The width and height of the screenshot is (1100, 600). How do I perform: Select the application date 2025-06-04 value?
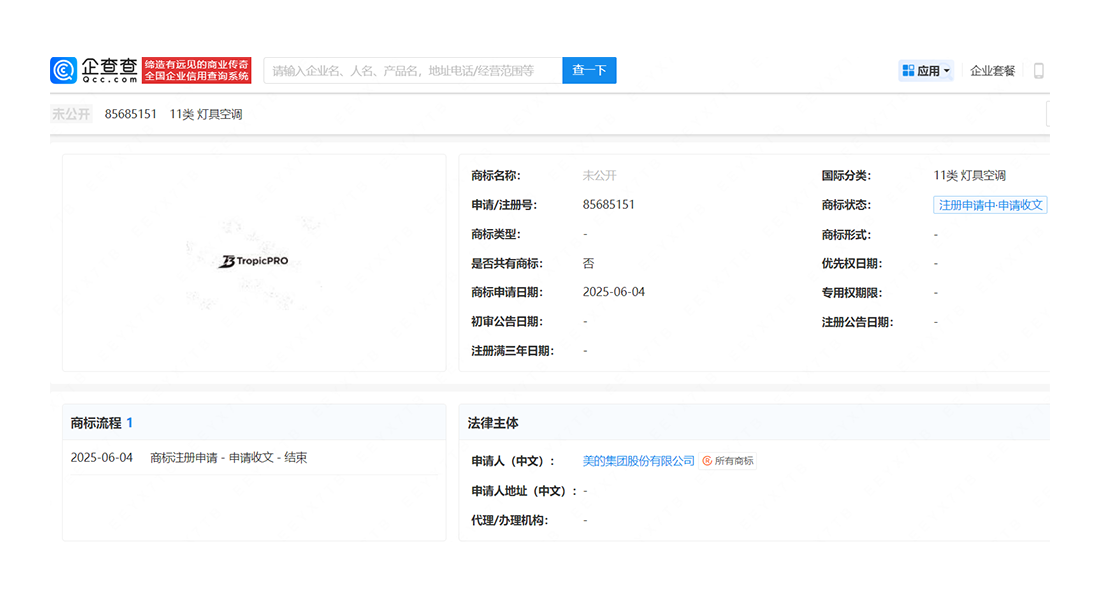click(x=614, y=292)
